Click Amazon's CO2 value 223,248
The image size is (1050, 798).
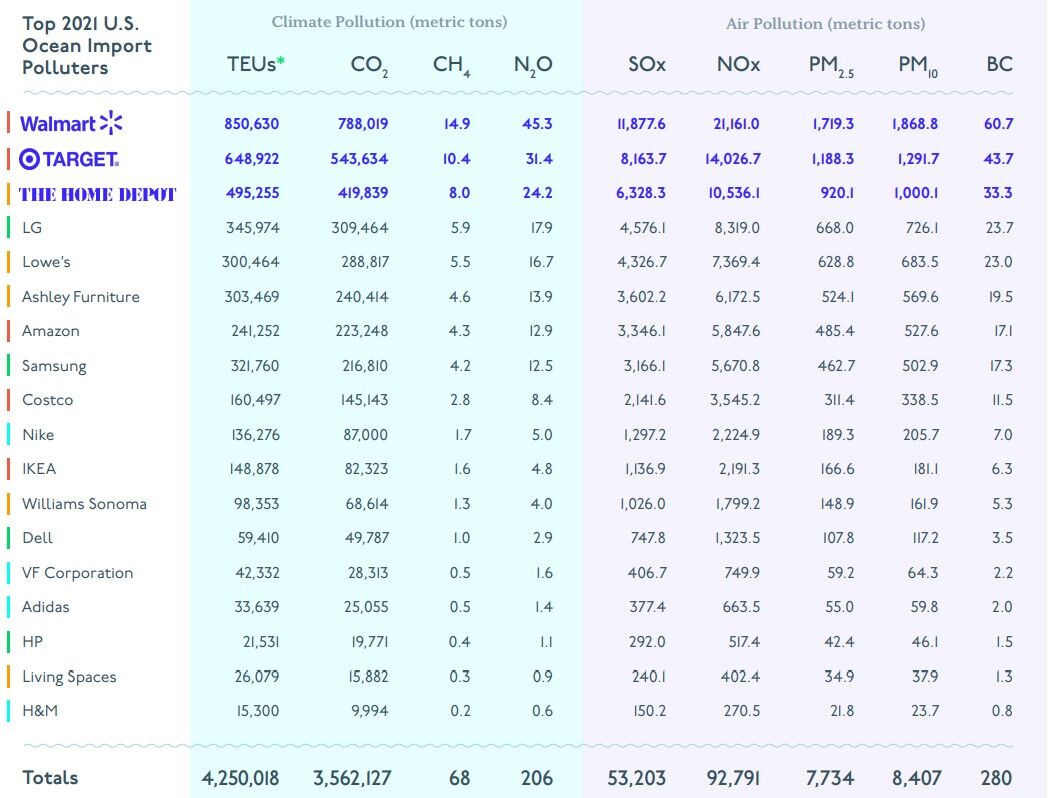(x=361, y=331)
